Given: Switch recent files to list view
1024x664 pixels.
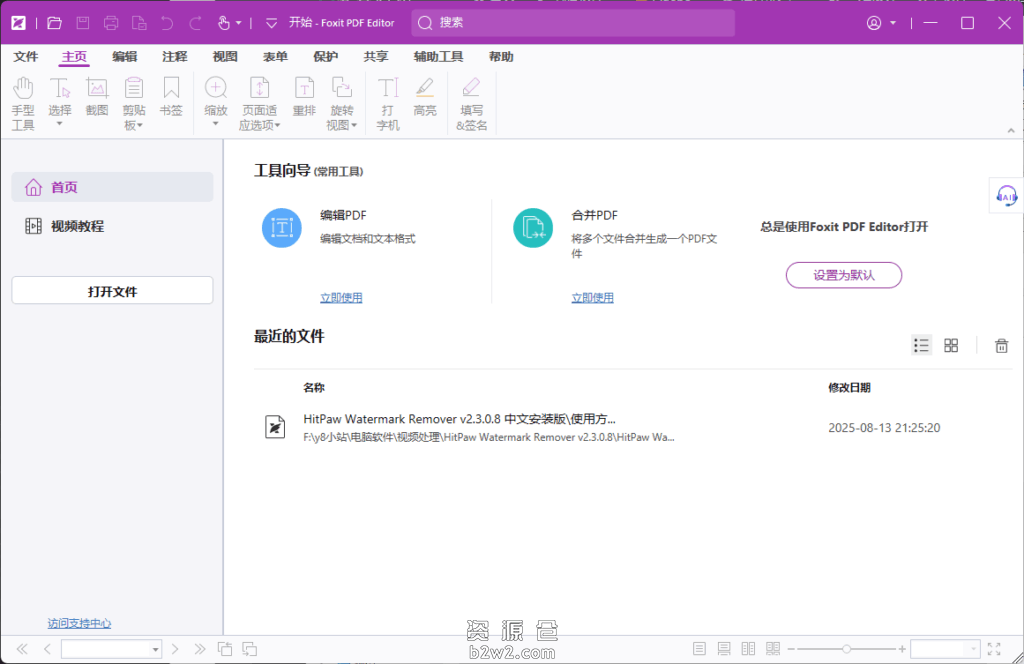Looking at the screenshot, I should pyautogui.click(x=921, y=344).
